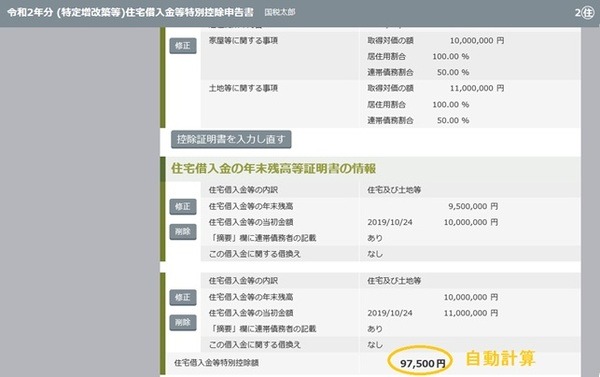
Task: Select なし for 借換え in 9,500,000 円 loan block
Action: pyautogui.click(x=375, y=254)
